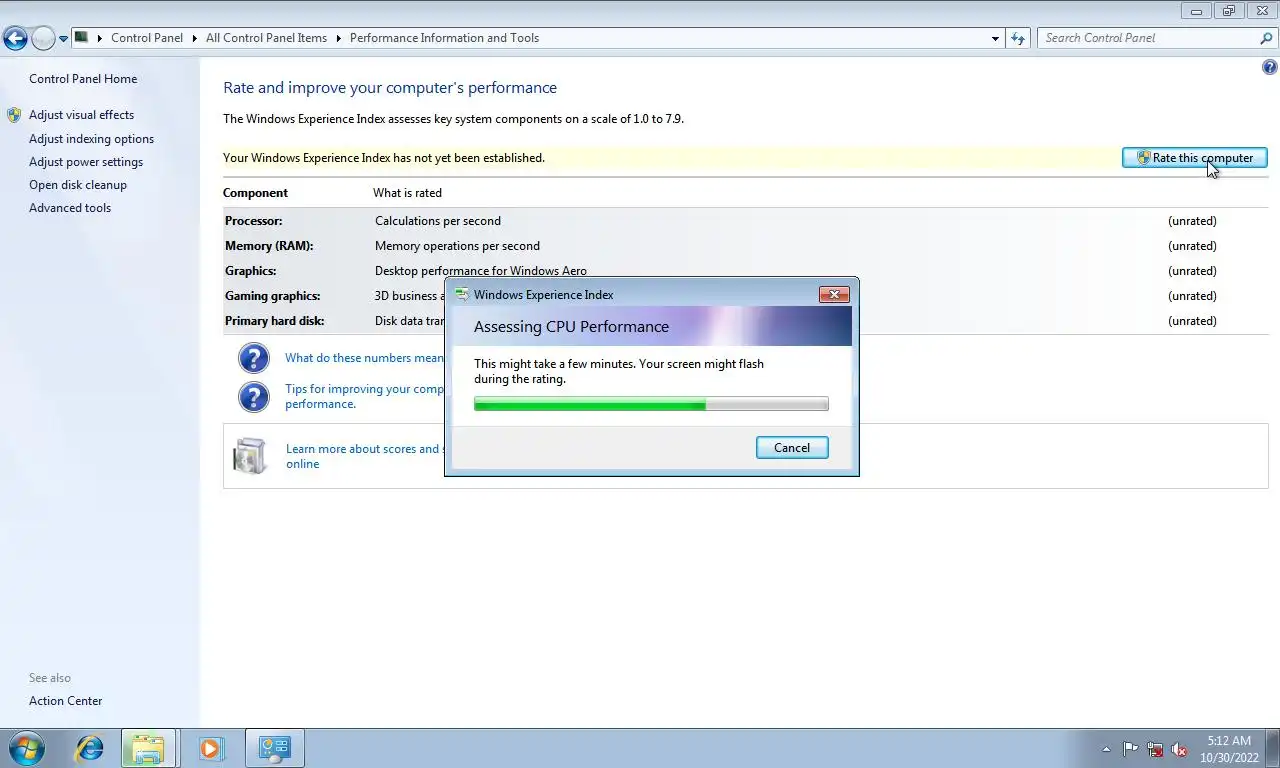
Task: Click the Control Panel taskbar button
Action: pos(274,748)
